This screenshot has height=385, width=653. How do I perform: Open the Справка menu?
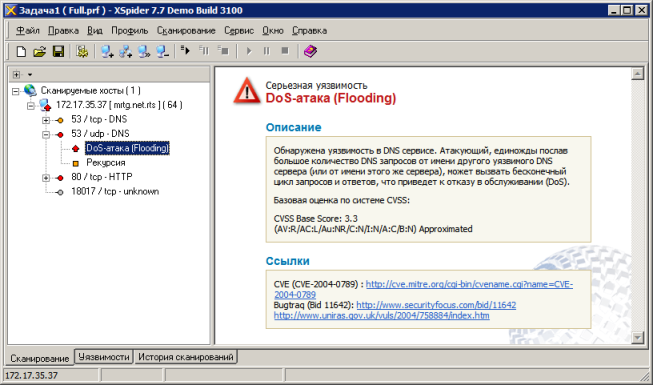click(309, 30)
